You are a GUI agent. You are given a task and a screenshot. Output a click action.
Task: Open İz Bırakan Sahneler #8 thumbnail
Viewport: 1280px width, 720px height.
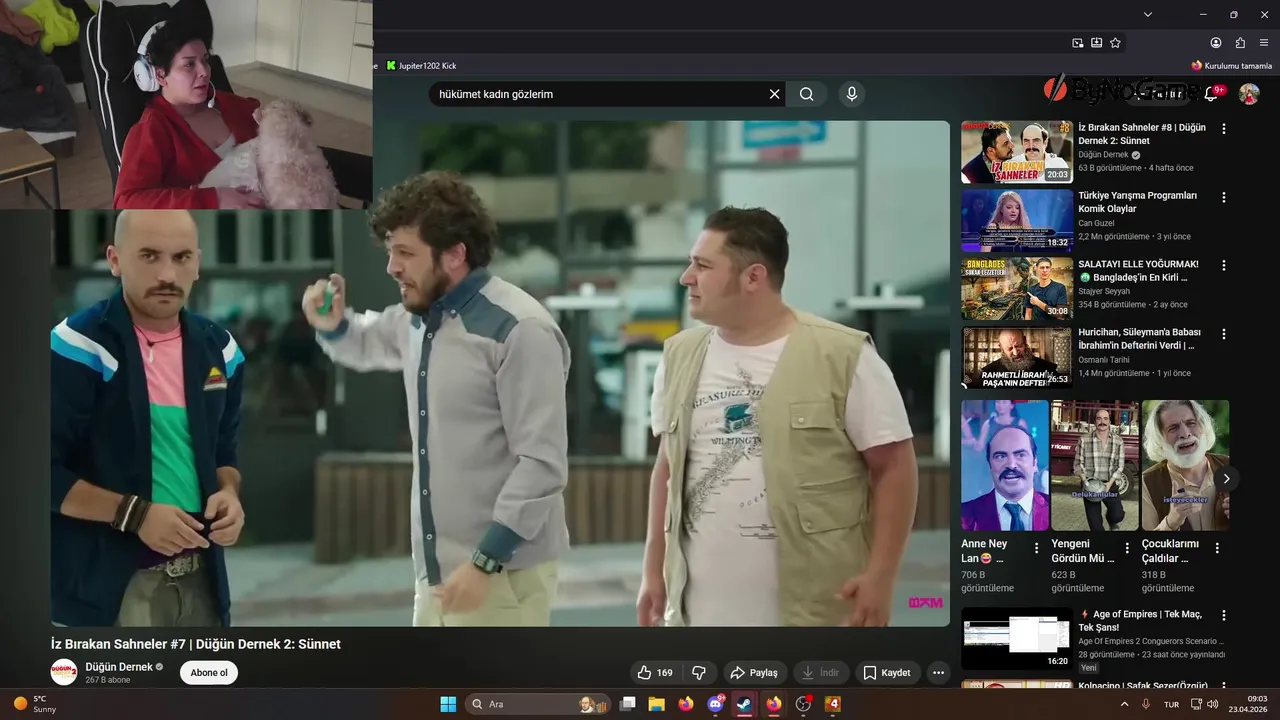1017,152
